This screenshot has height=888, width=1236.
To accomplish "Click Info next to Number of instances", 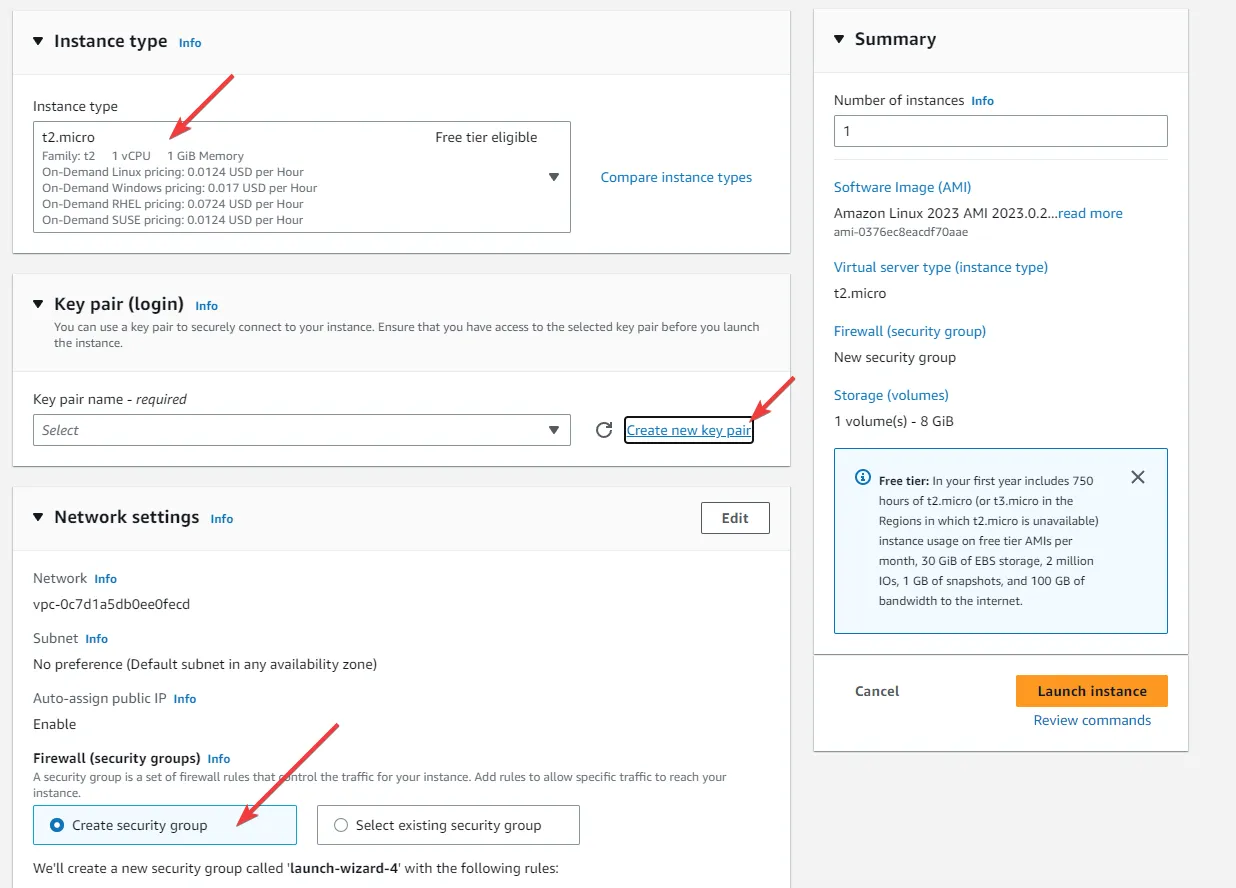I will point(982,100).
